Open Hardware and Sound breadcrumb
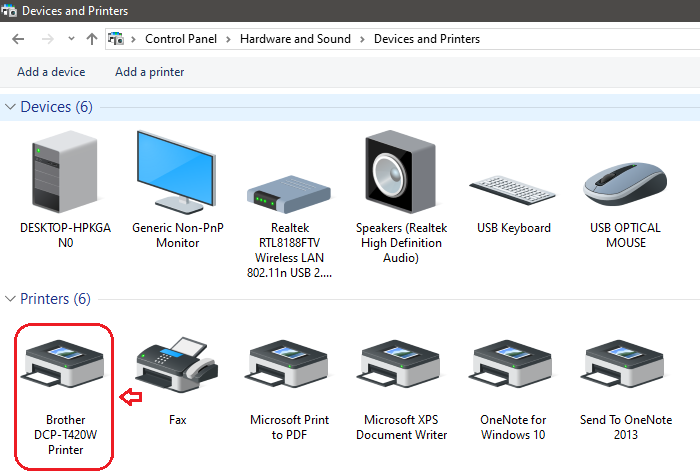Image resolution: width=700 pixels, height=476 pixels. tap(295, 39)
